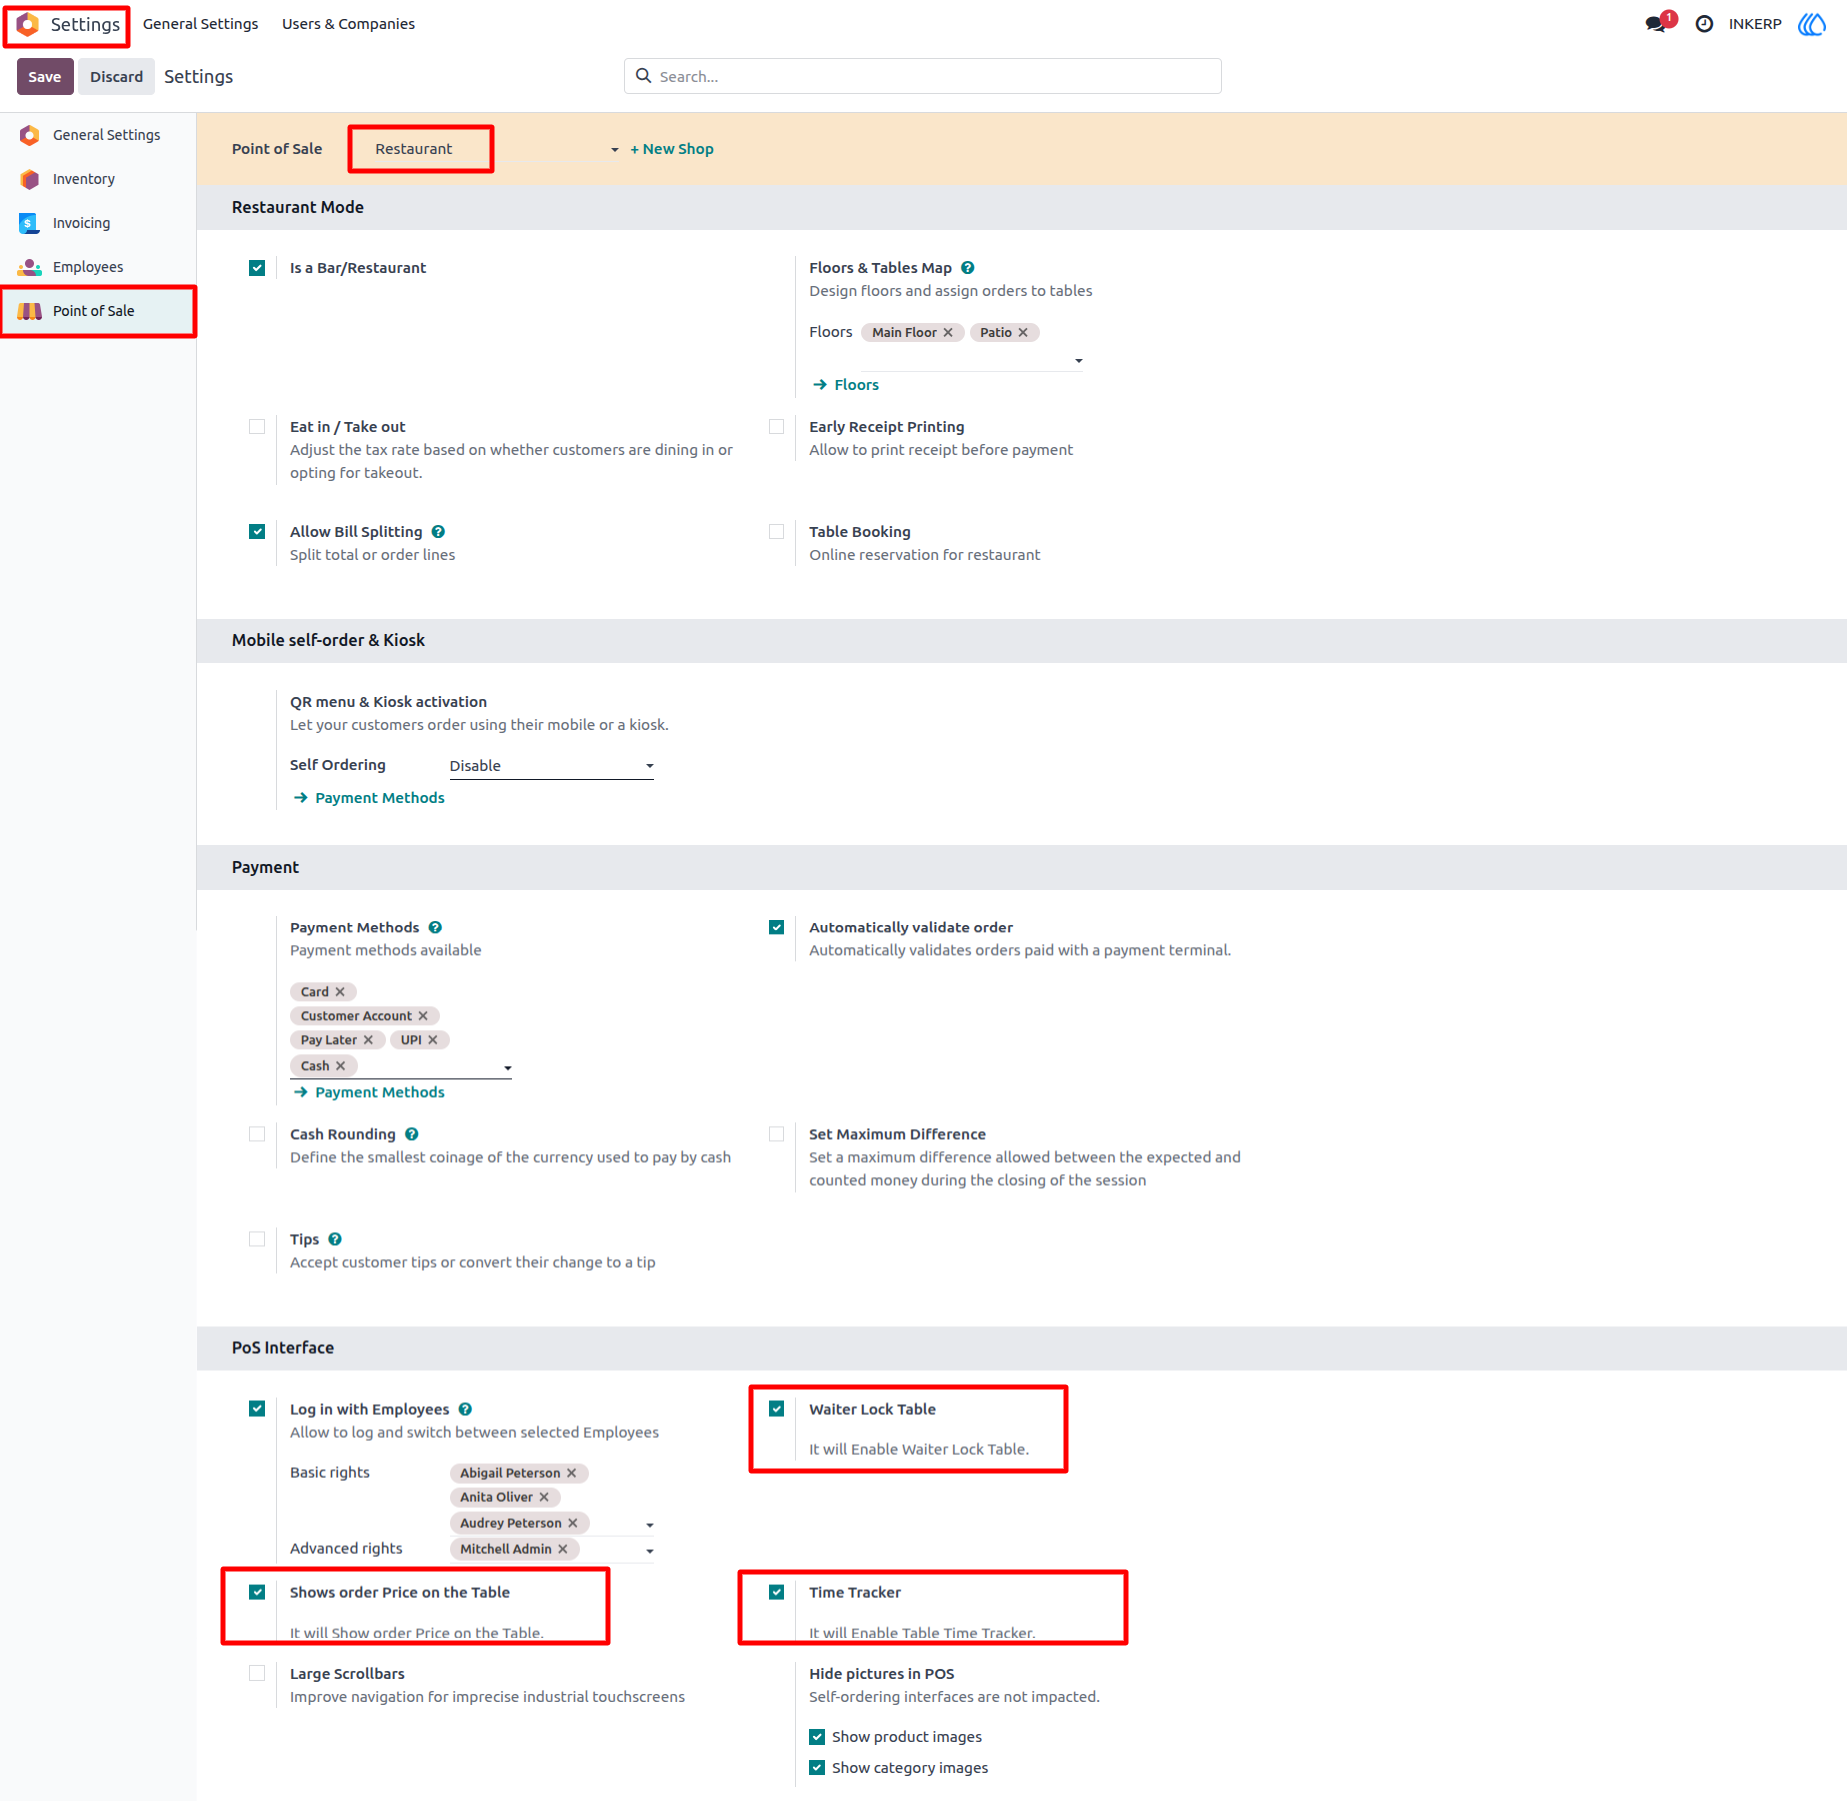Enable Early Receipt Printing

click(776, 427)
